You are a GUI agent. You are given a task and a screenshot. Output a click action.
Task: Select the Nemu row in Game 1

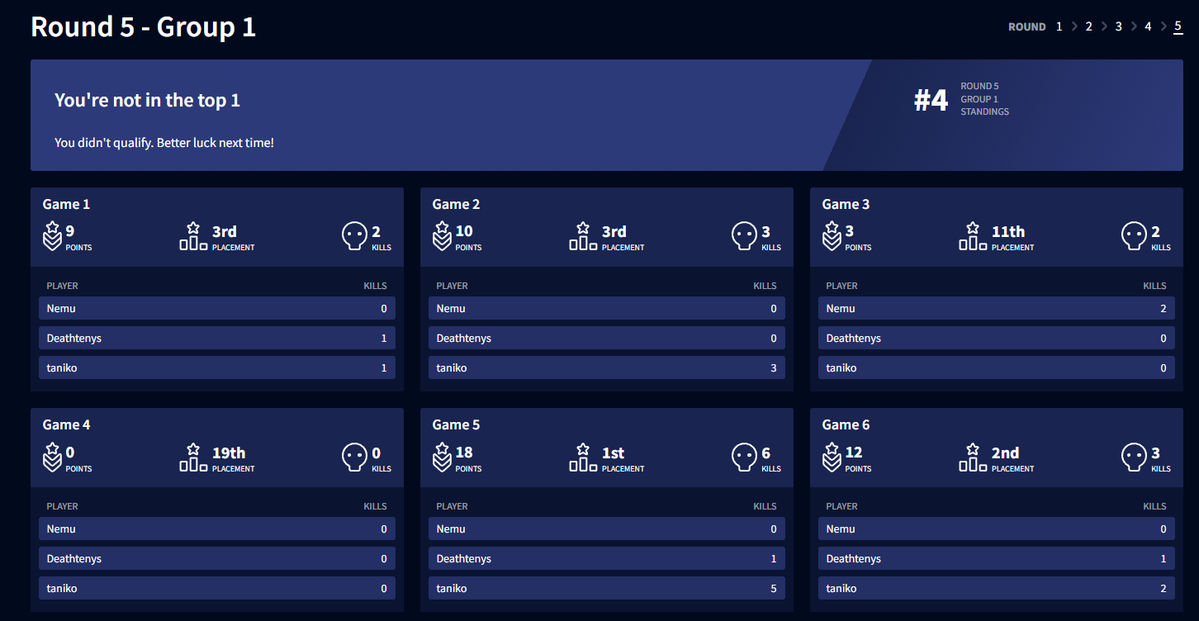click(x=217, y=308)
